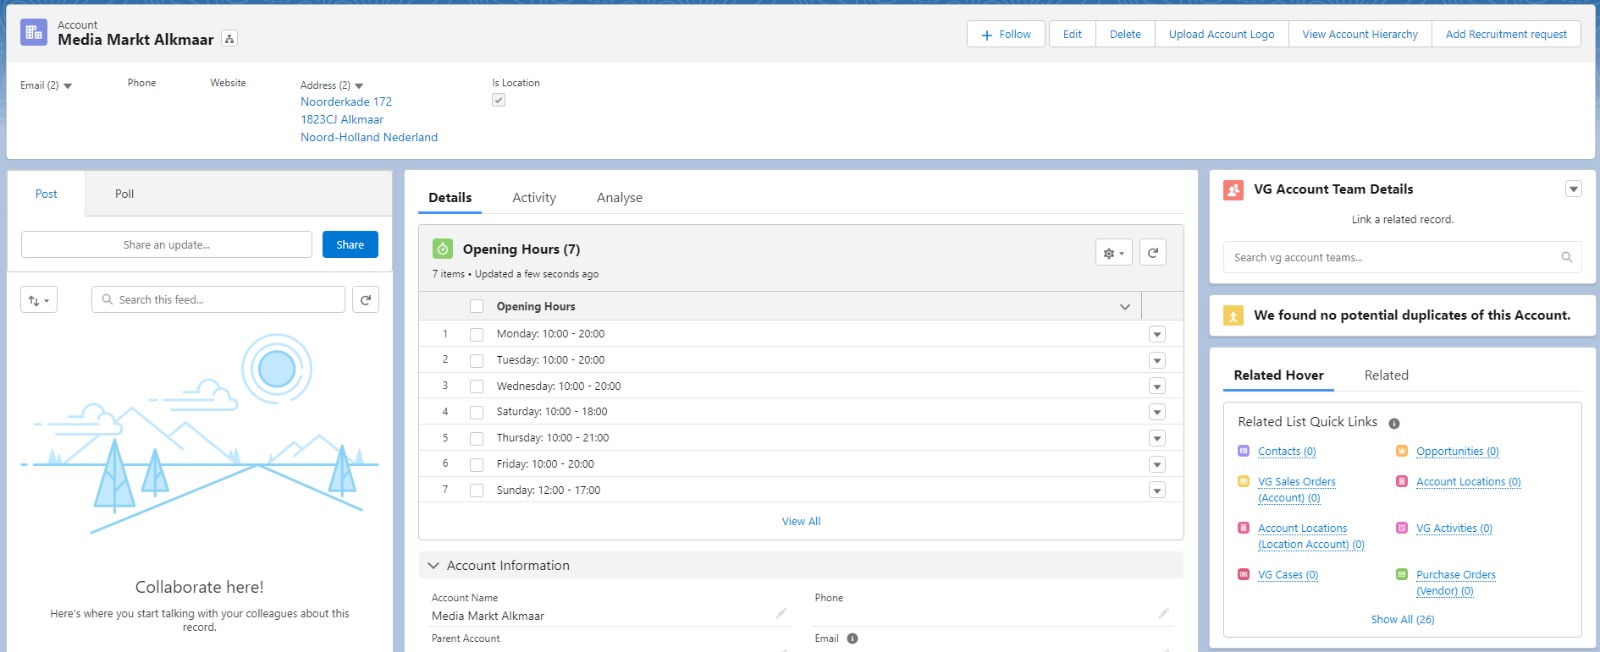Image resolution: width=1600 pixels, height=652 pixels.
Task: Open row actions for Sunday opening hours
Action: (x=1157, y=490)
